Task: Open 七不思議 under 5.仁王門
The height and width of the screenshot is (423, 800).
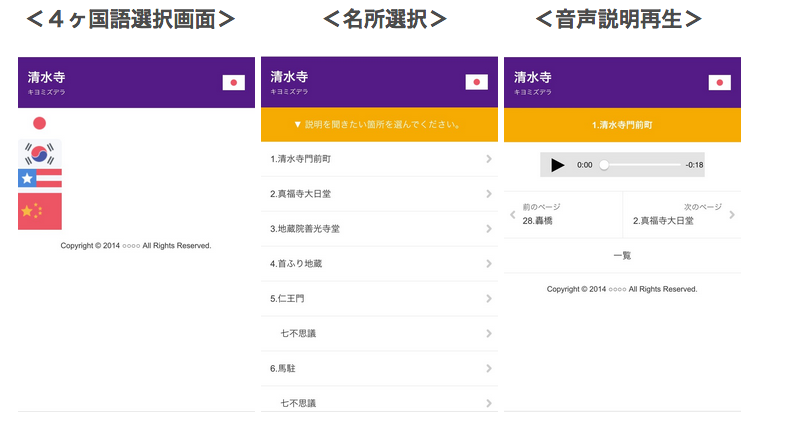Action: click(x=378, y=333)
